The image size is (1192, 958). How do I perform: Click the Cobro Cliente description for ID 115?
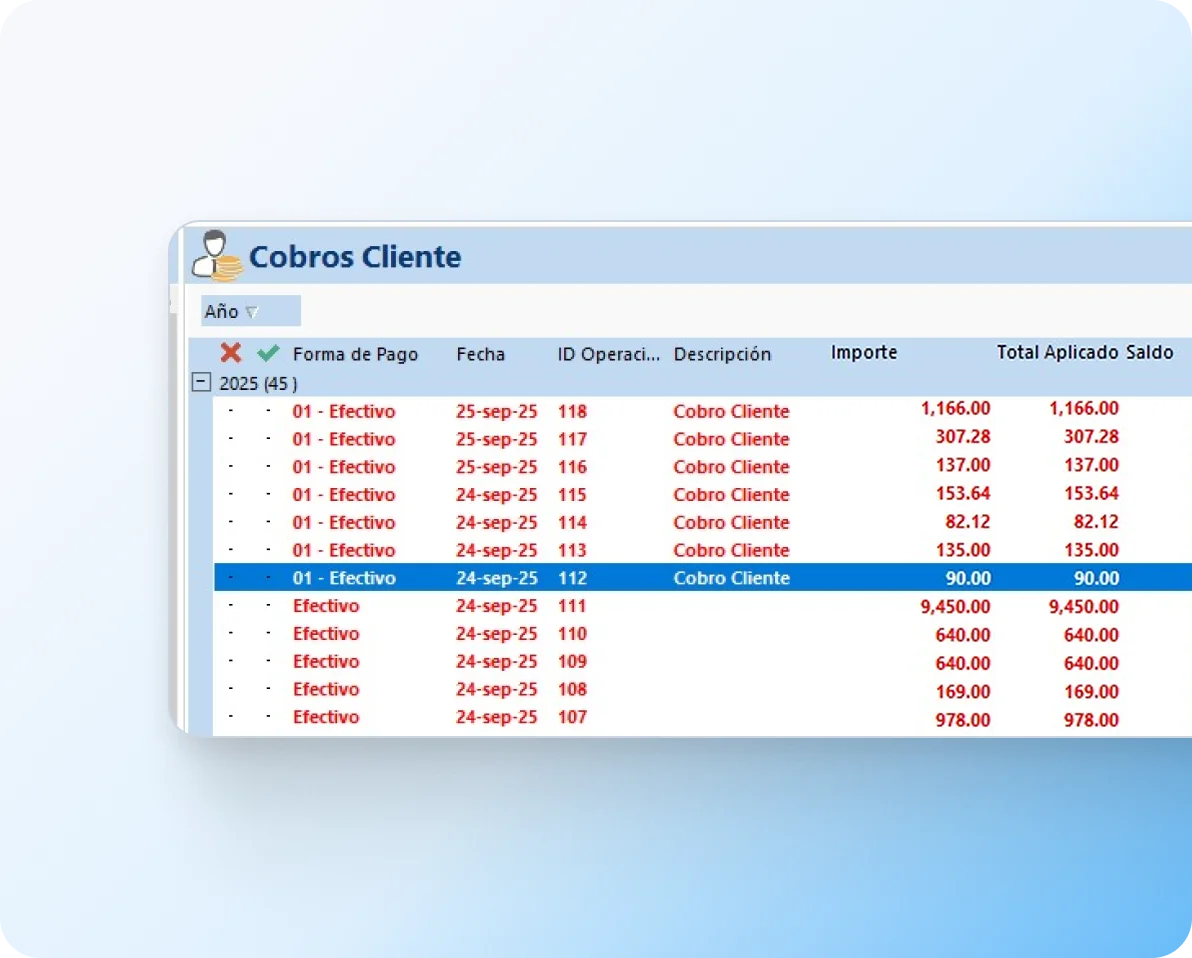pyautogui.click(x=731, y=495)
